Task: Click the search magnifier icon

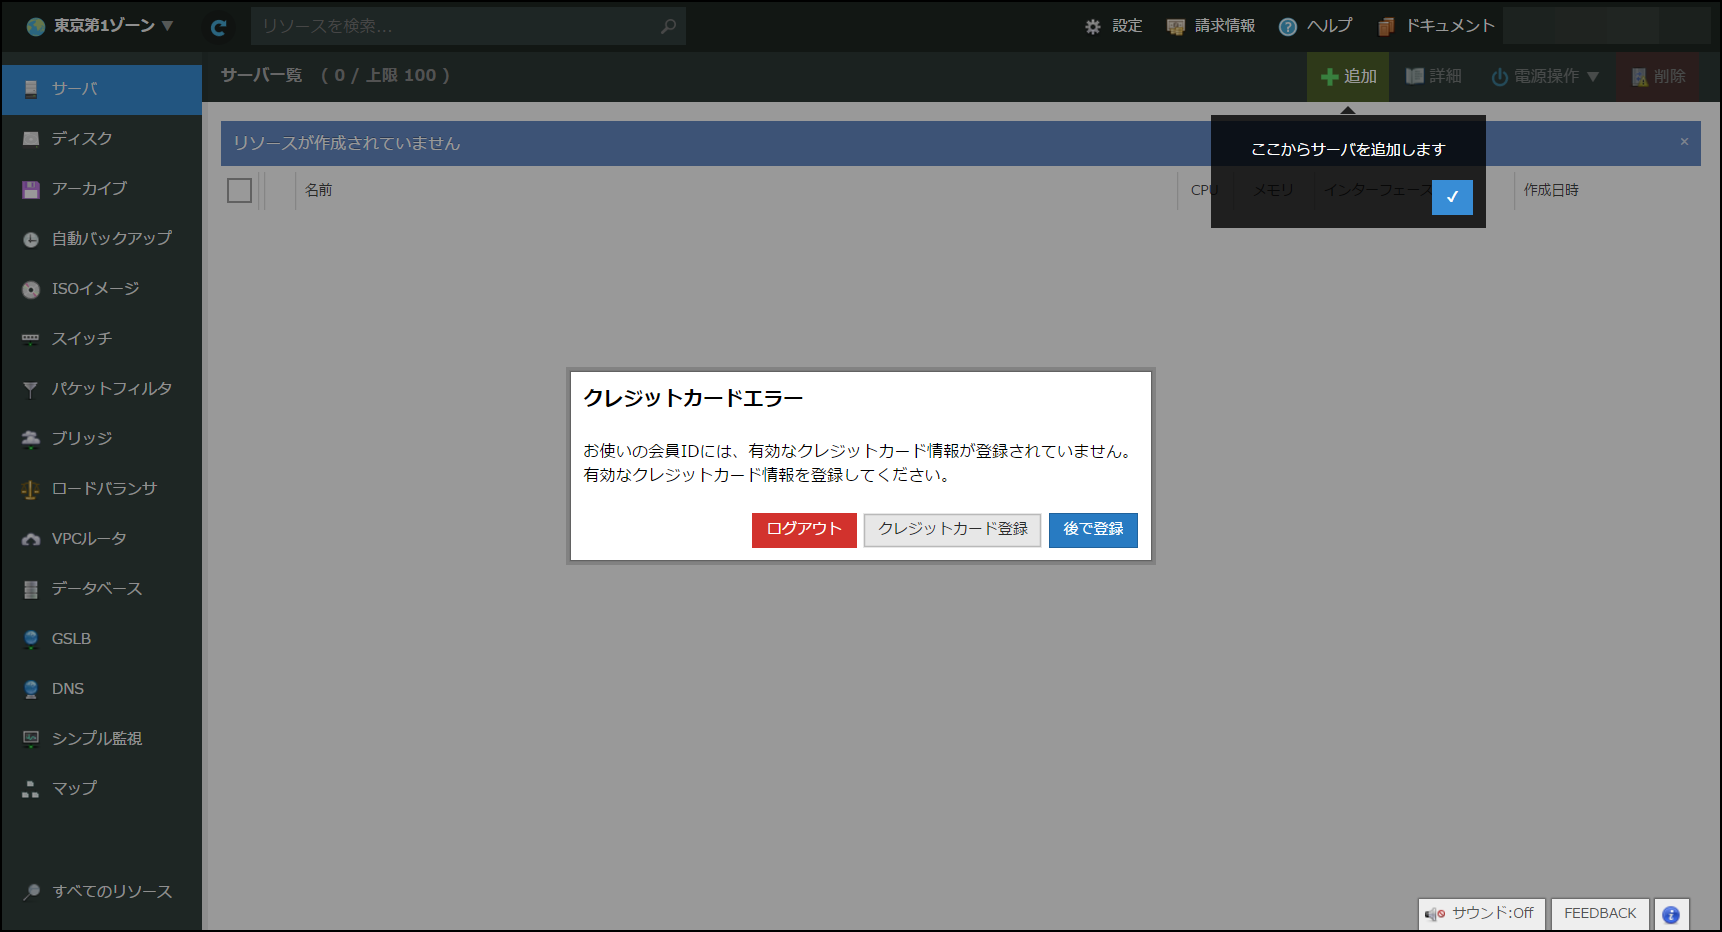Action: pos(668,27)
